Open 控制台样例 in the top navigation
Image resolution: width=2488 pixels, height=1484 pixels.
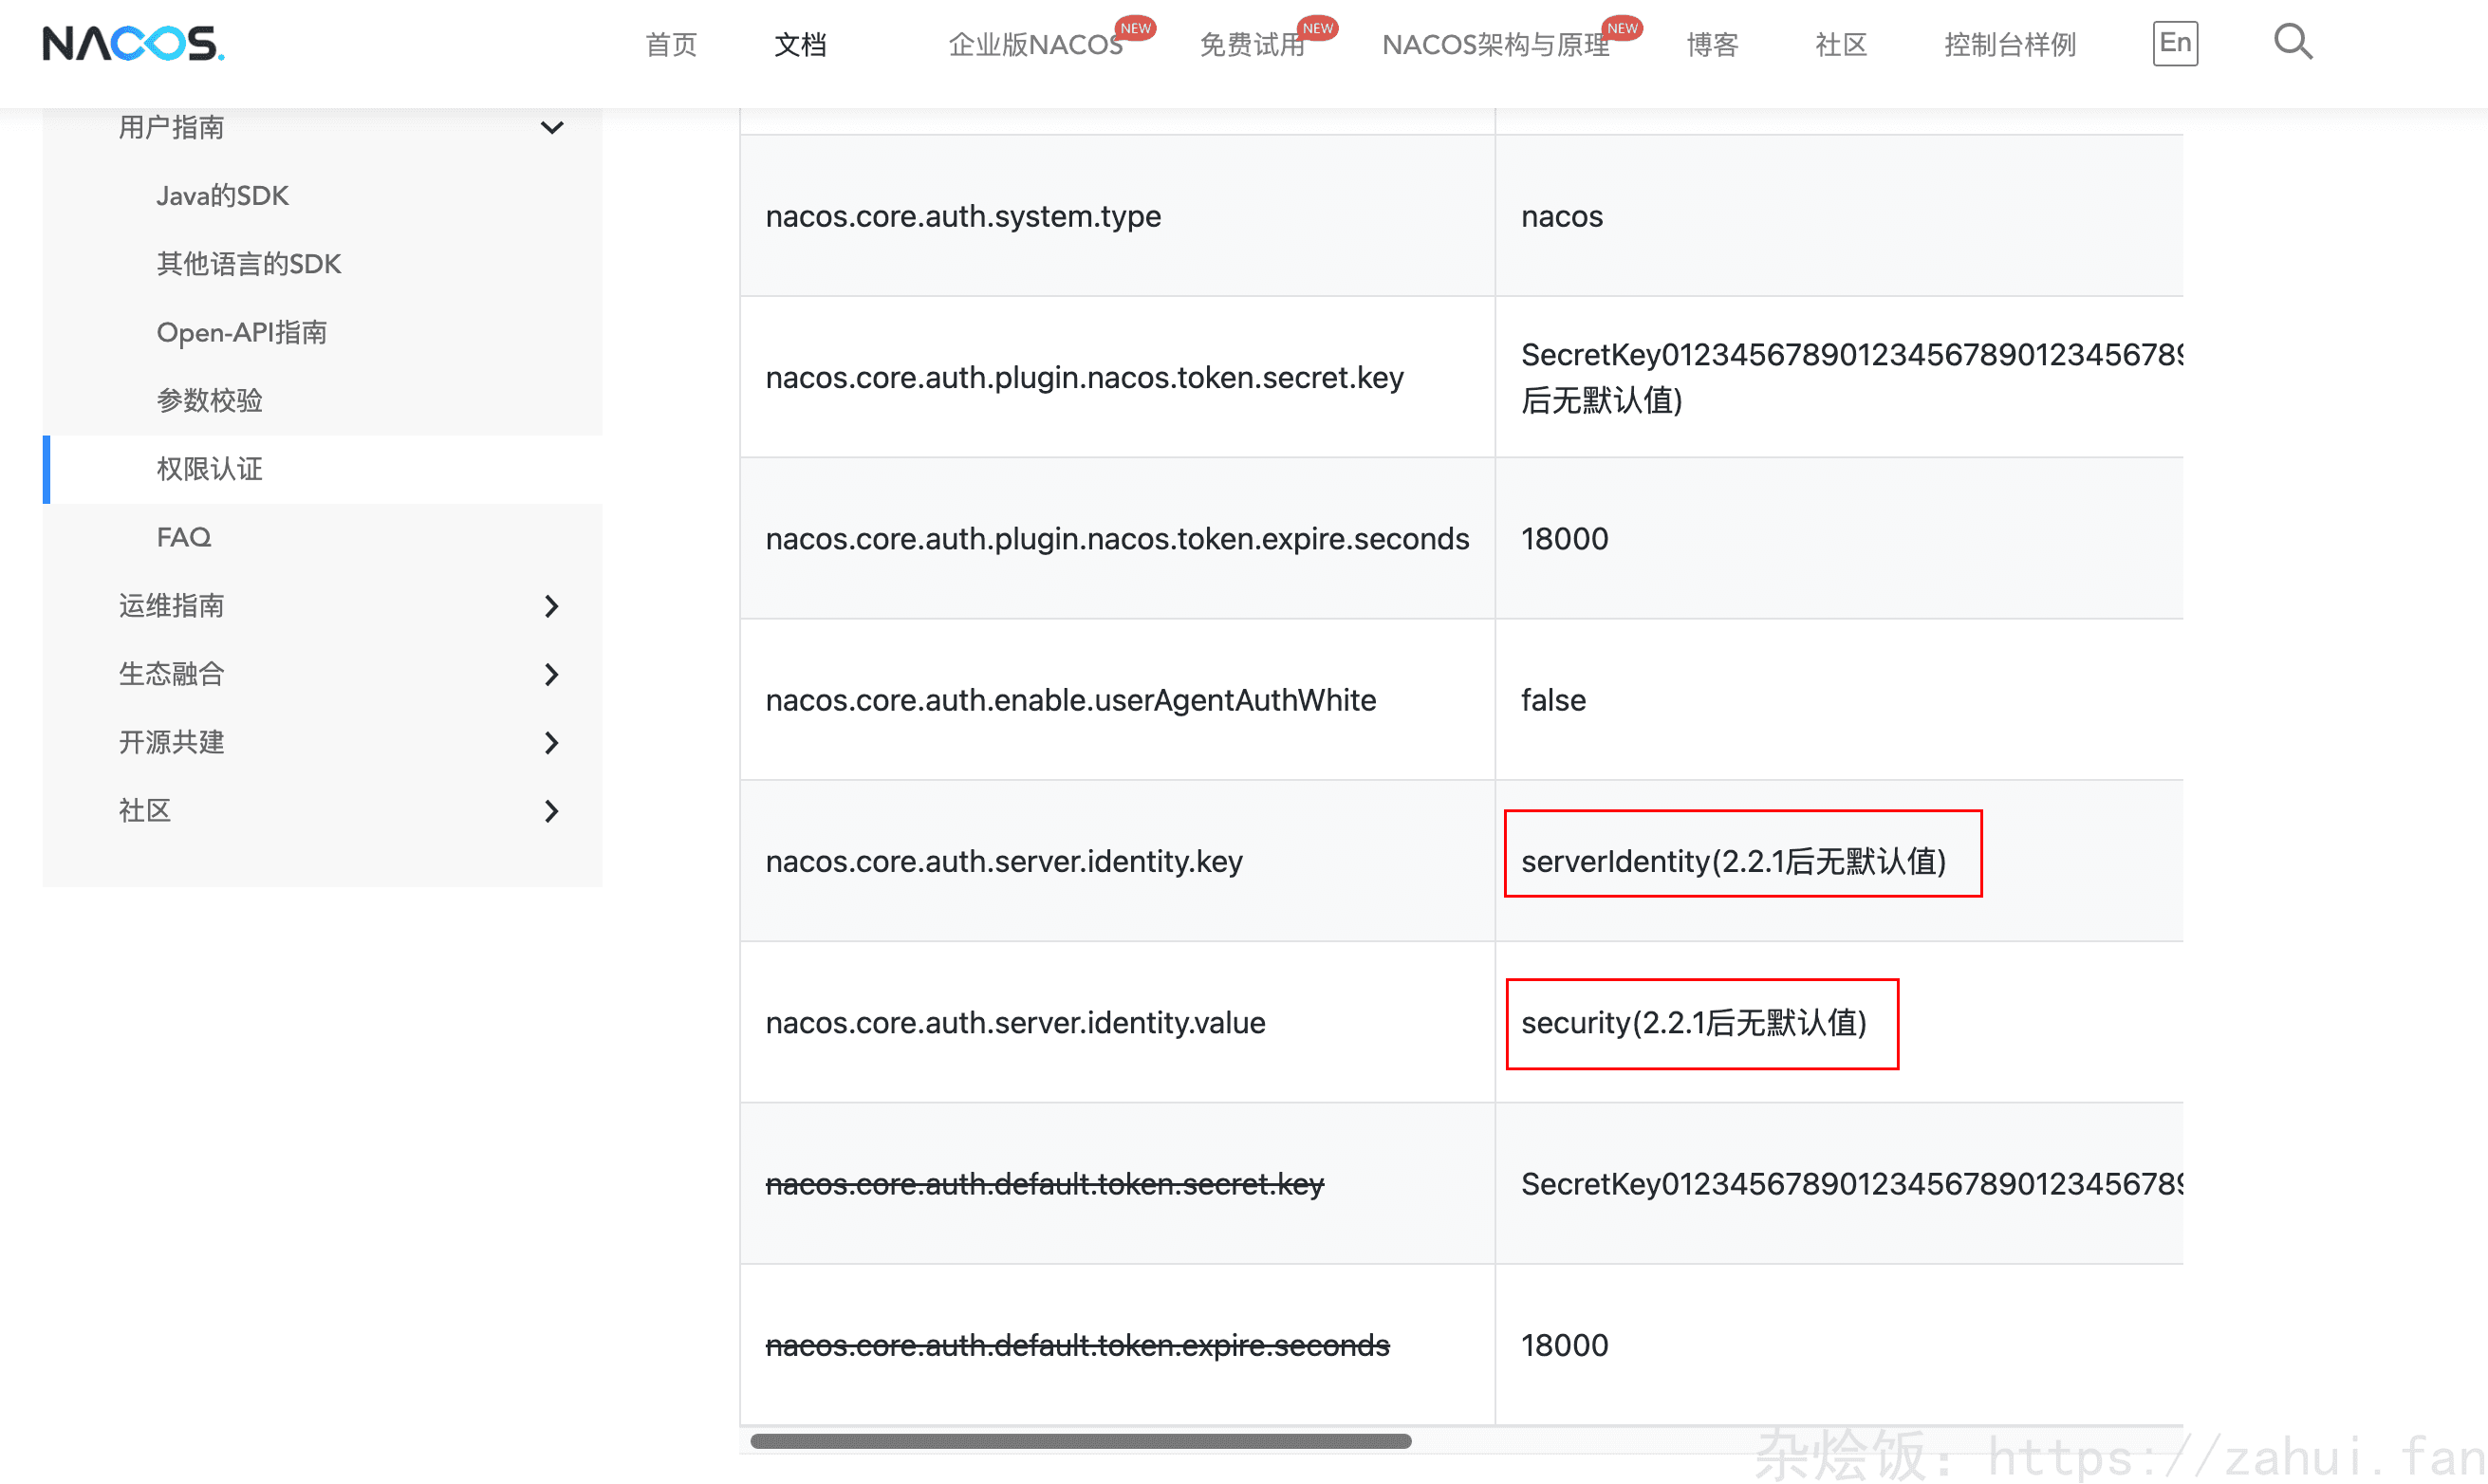click(x=2009, y=44)
